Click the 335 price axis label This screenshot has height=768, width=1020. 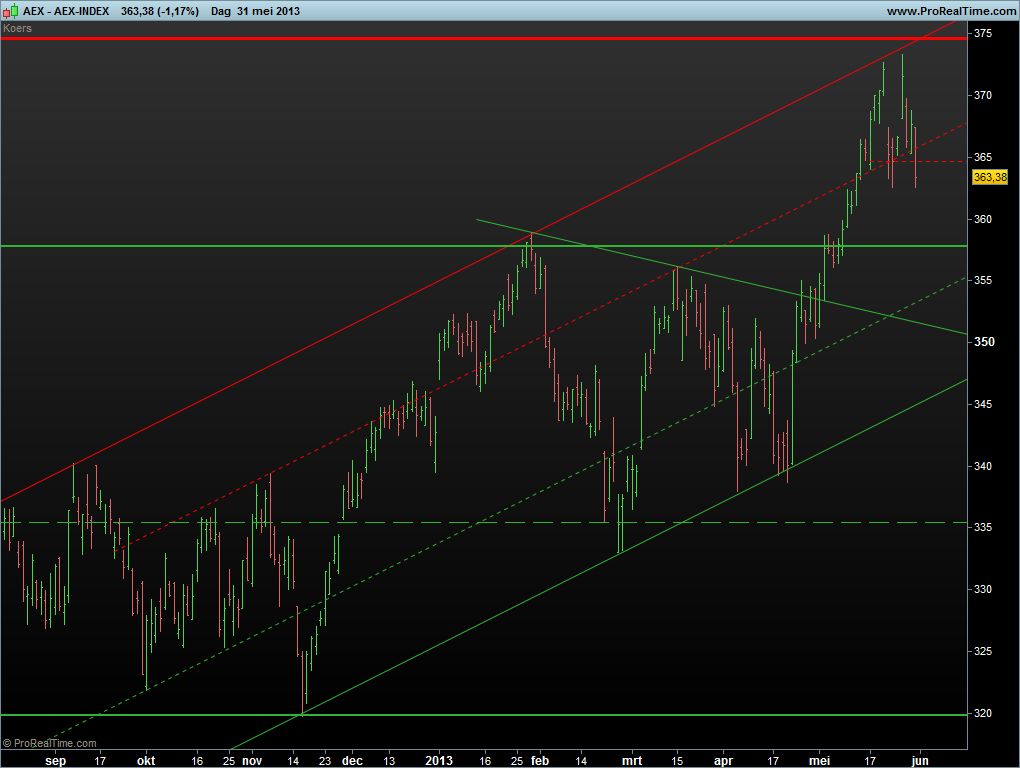[982, 527]
